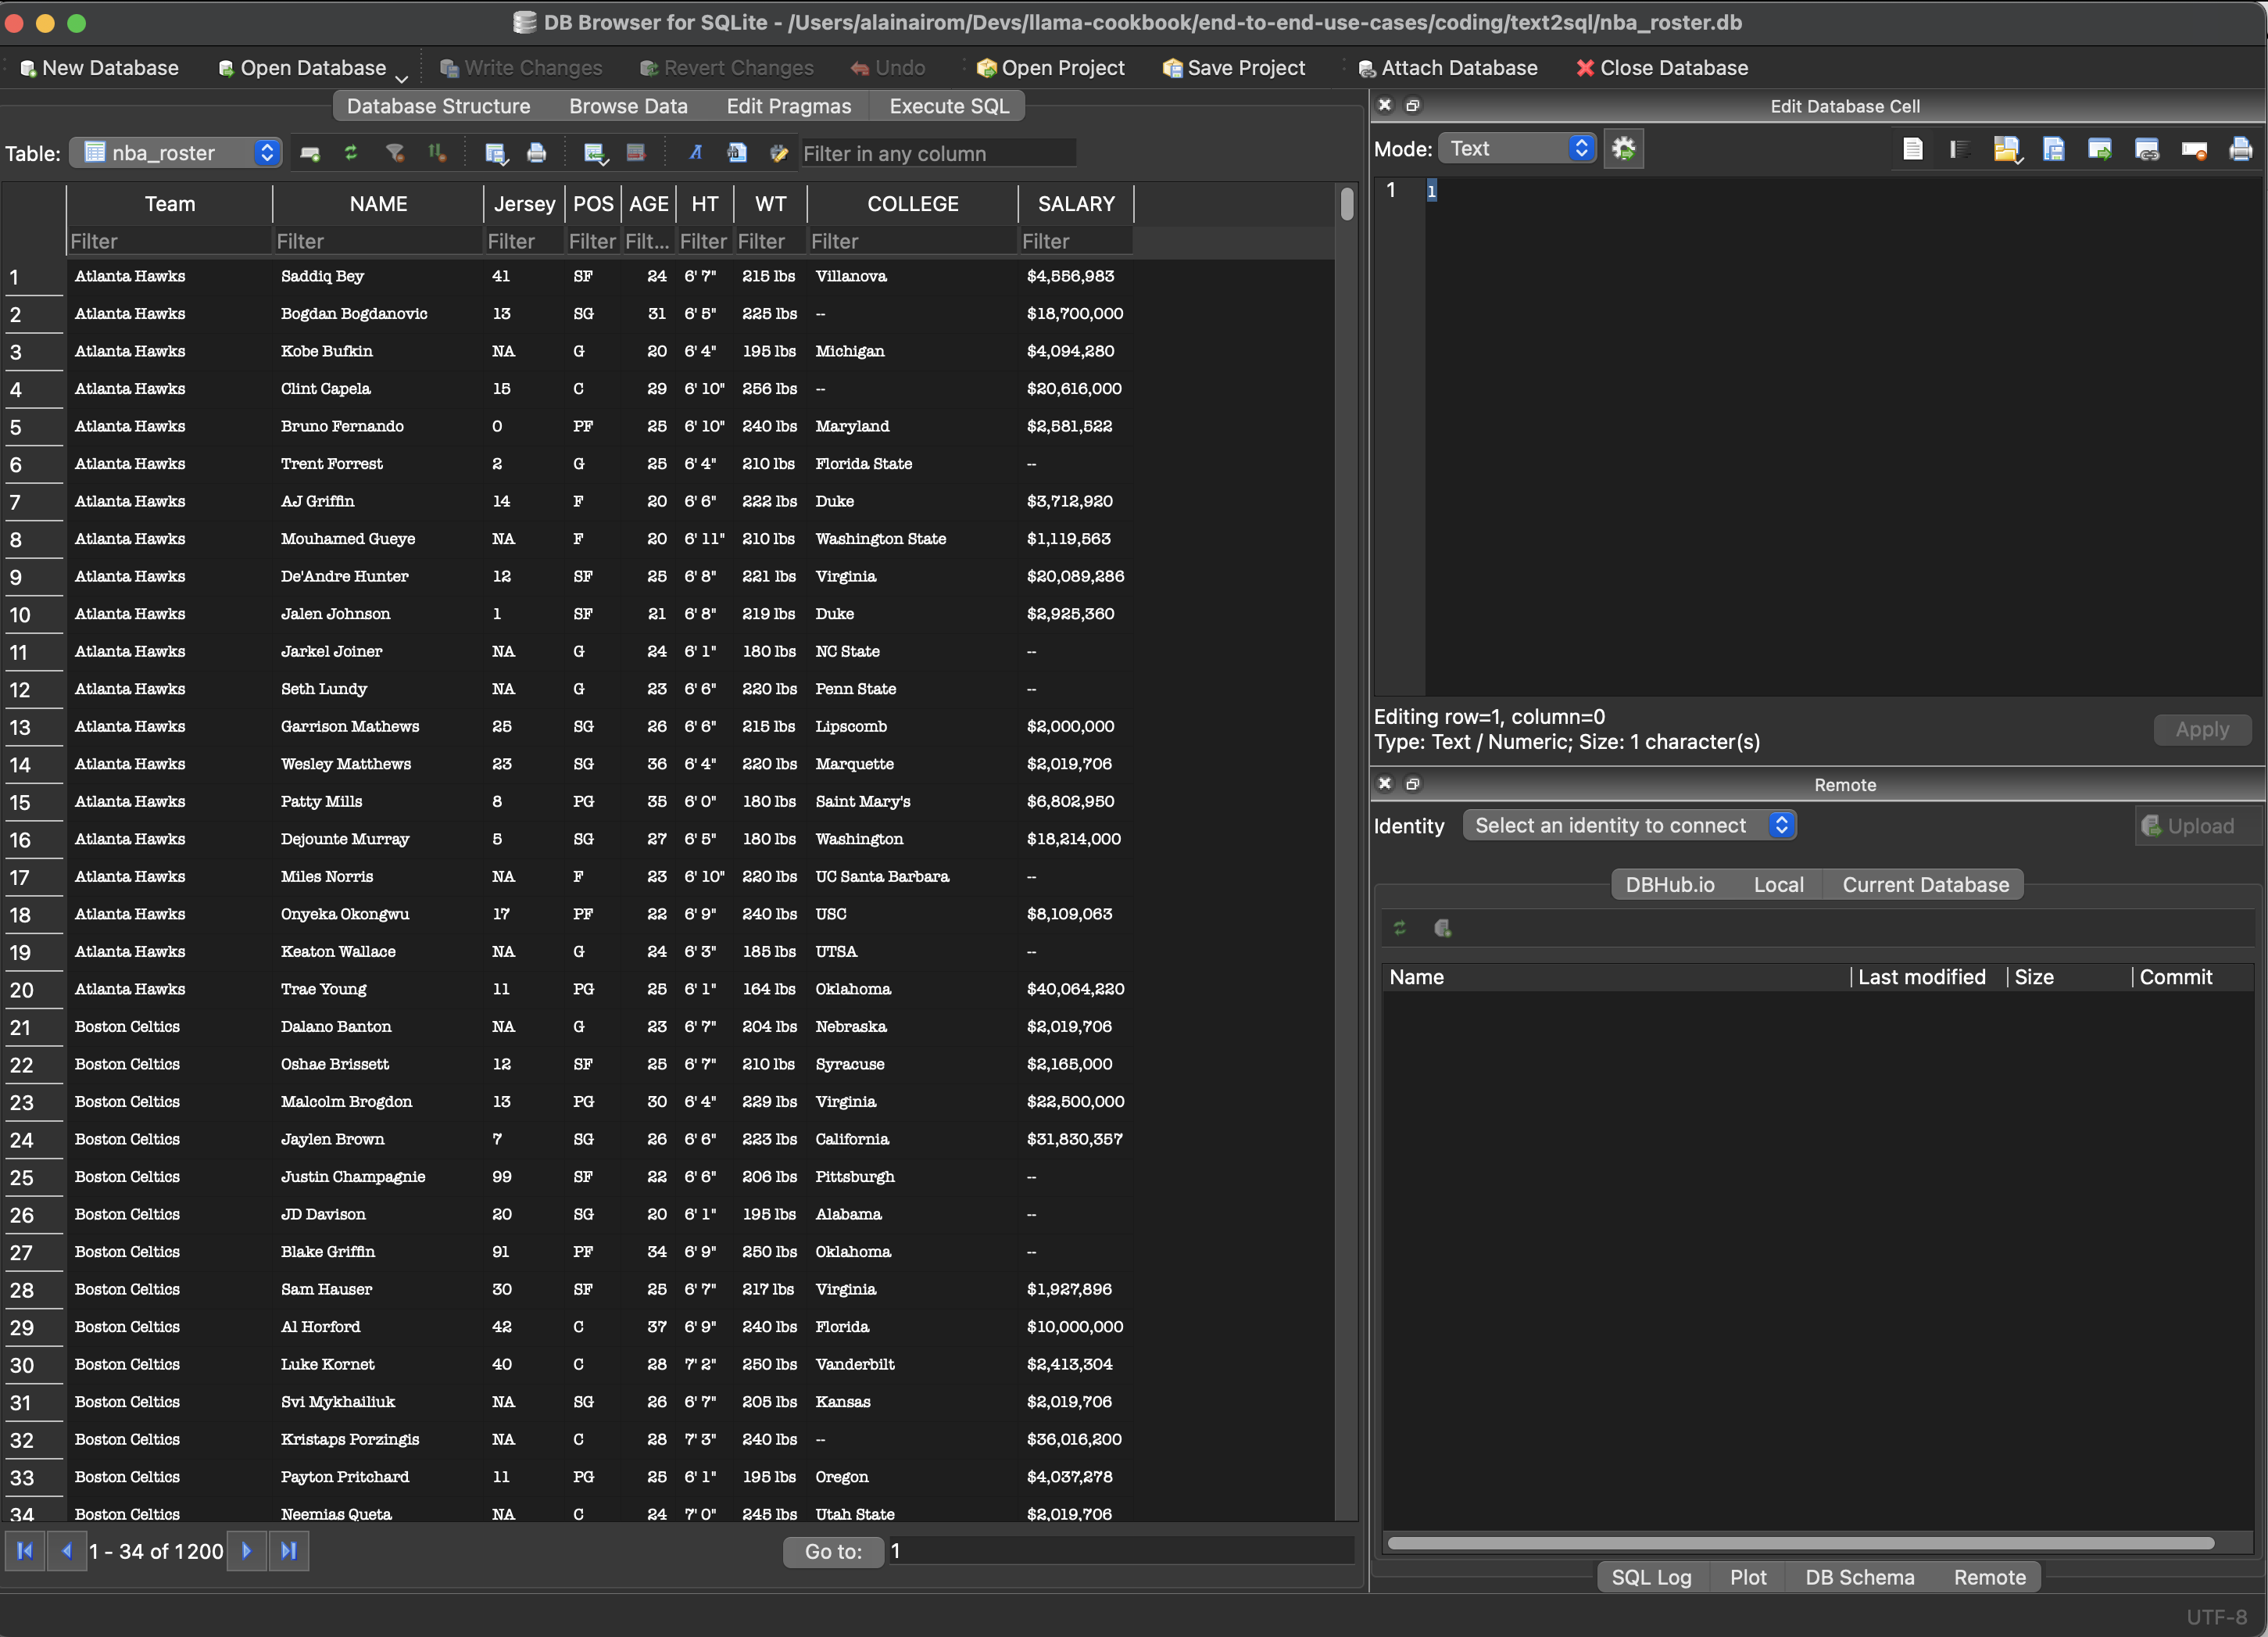Click the Save table as currently displayed icon
Screen dimensions: 2268x1637
496,153
